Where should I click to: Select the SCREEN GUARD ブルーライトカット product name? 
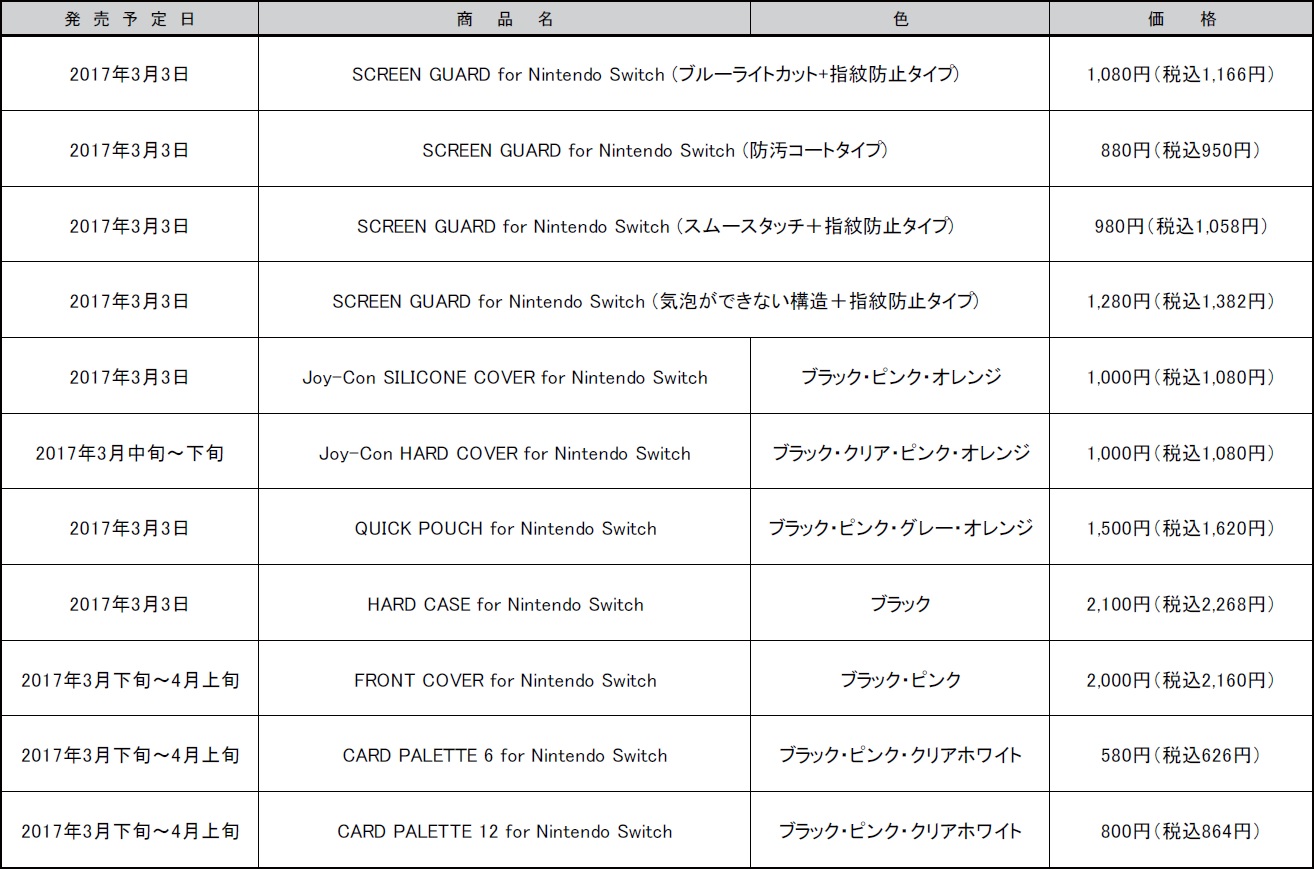[654, 74]
